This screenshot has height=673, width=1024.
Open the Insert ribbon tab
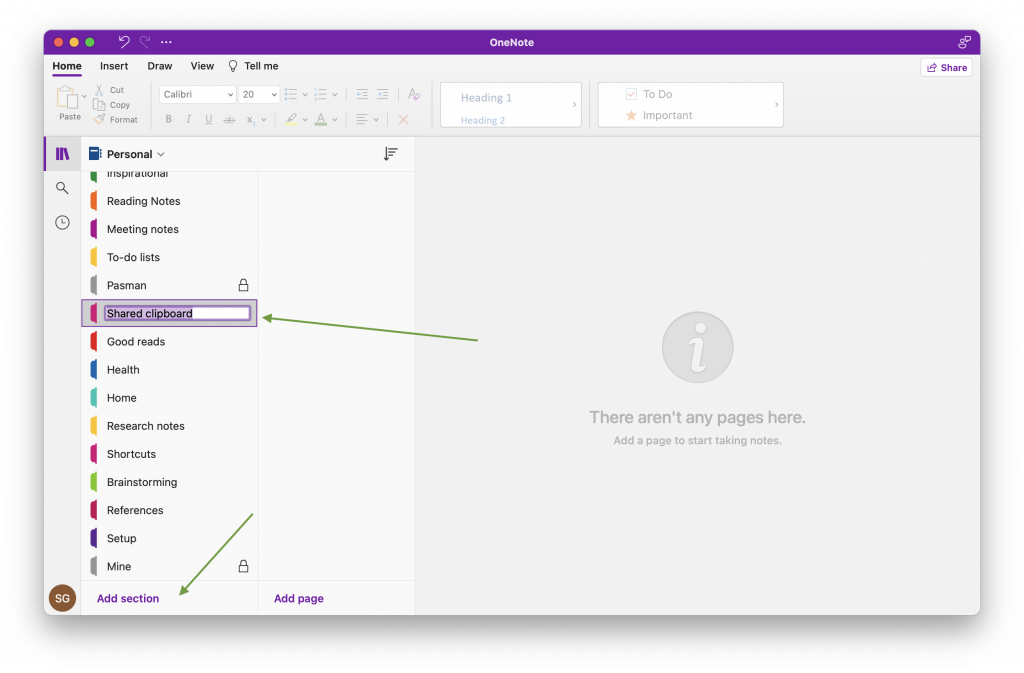click(114, 67)
